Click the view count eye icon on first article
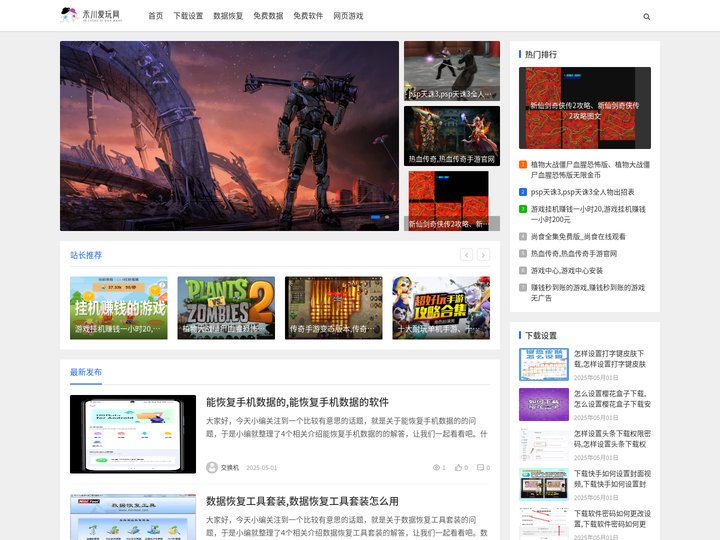Image resolution: width=720 pixels, height=540 pixels. pos(436,467)
